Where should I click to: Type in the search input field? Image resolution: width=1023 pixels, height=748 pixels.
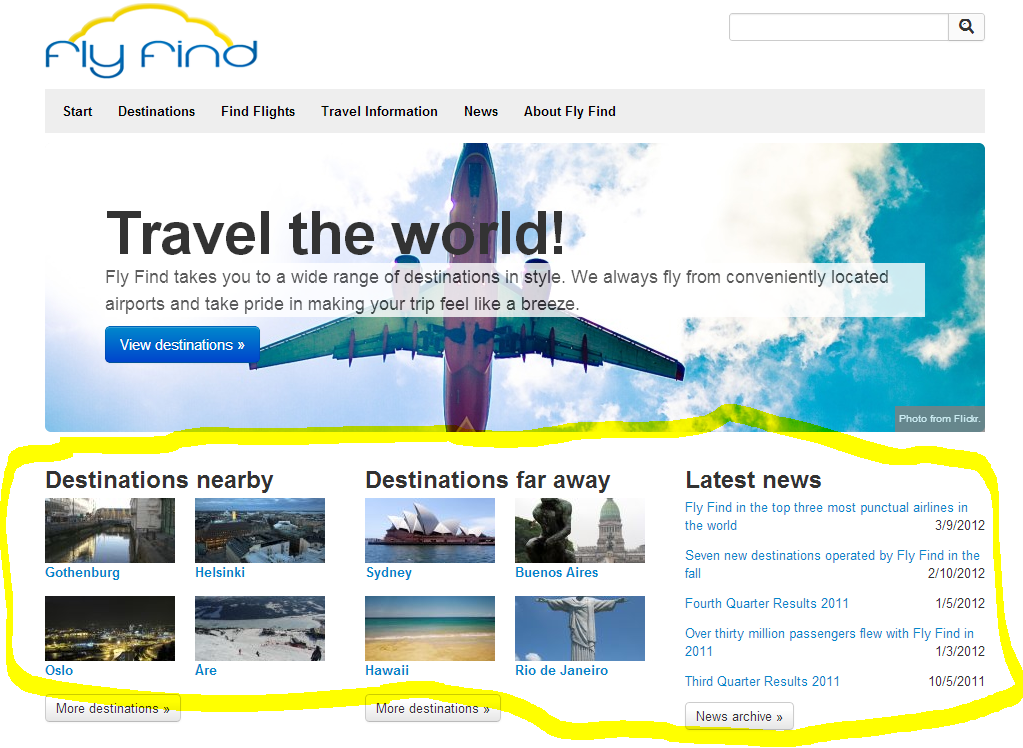coord(838,27)
